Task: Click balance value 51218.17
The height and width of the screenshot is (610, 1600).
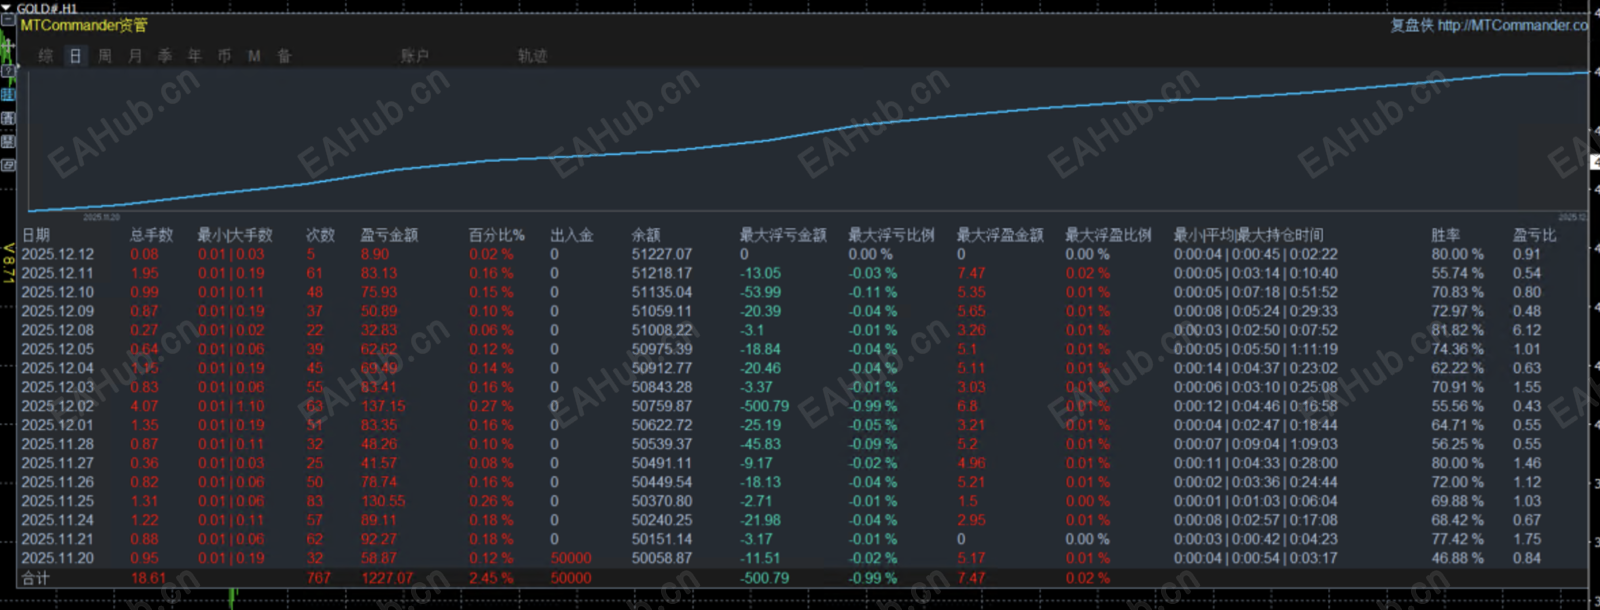Action: 661,273
